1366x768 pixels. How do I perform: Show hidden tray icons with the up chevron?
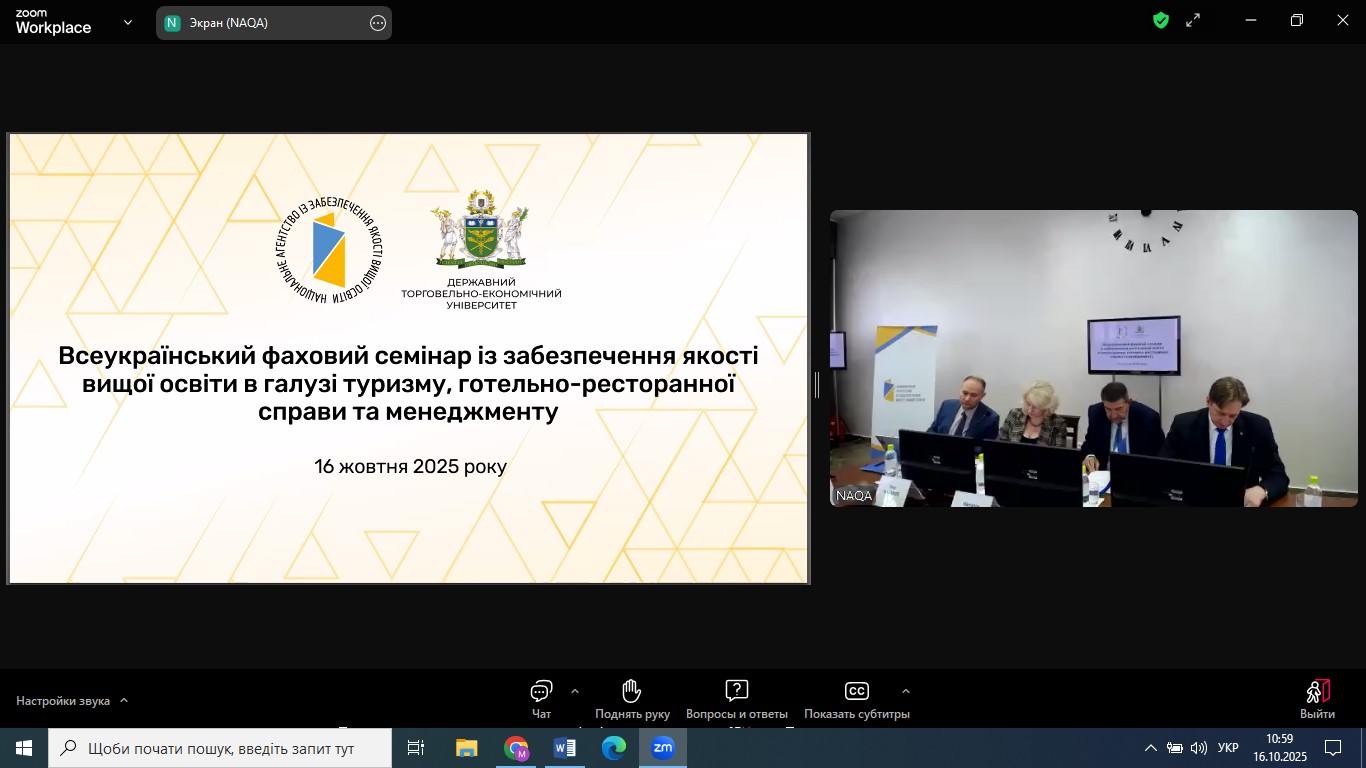pyautogui.click(x=1150, y=748)
